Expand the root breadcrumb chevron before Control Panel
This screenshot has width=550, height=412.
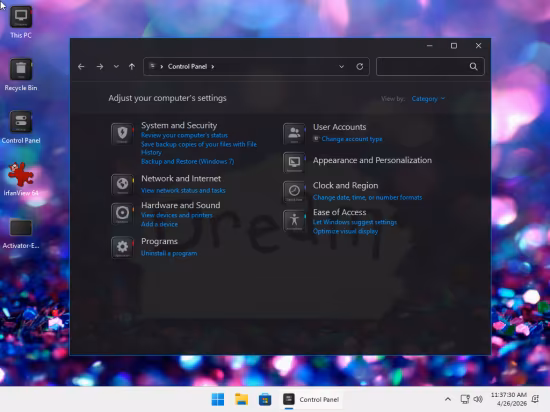coord(162,67)
